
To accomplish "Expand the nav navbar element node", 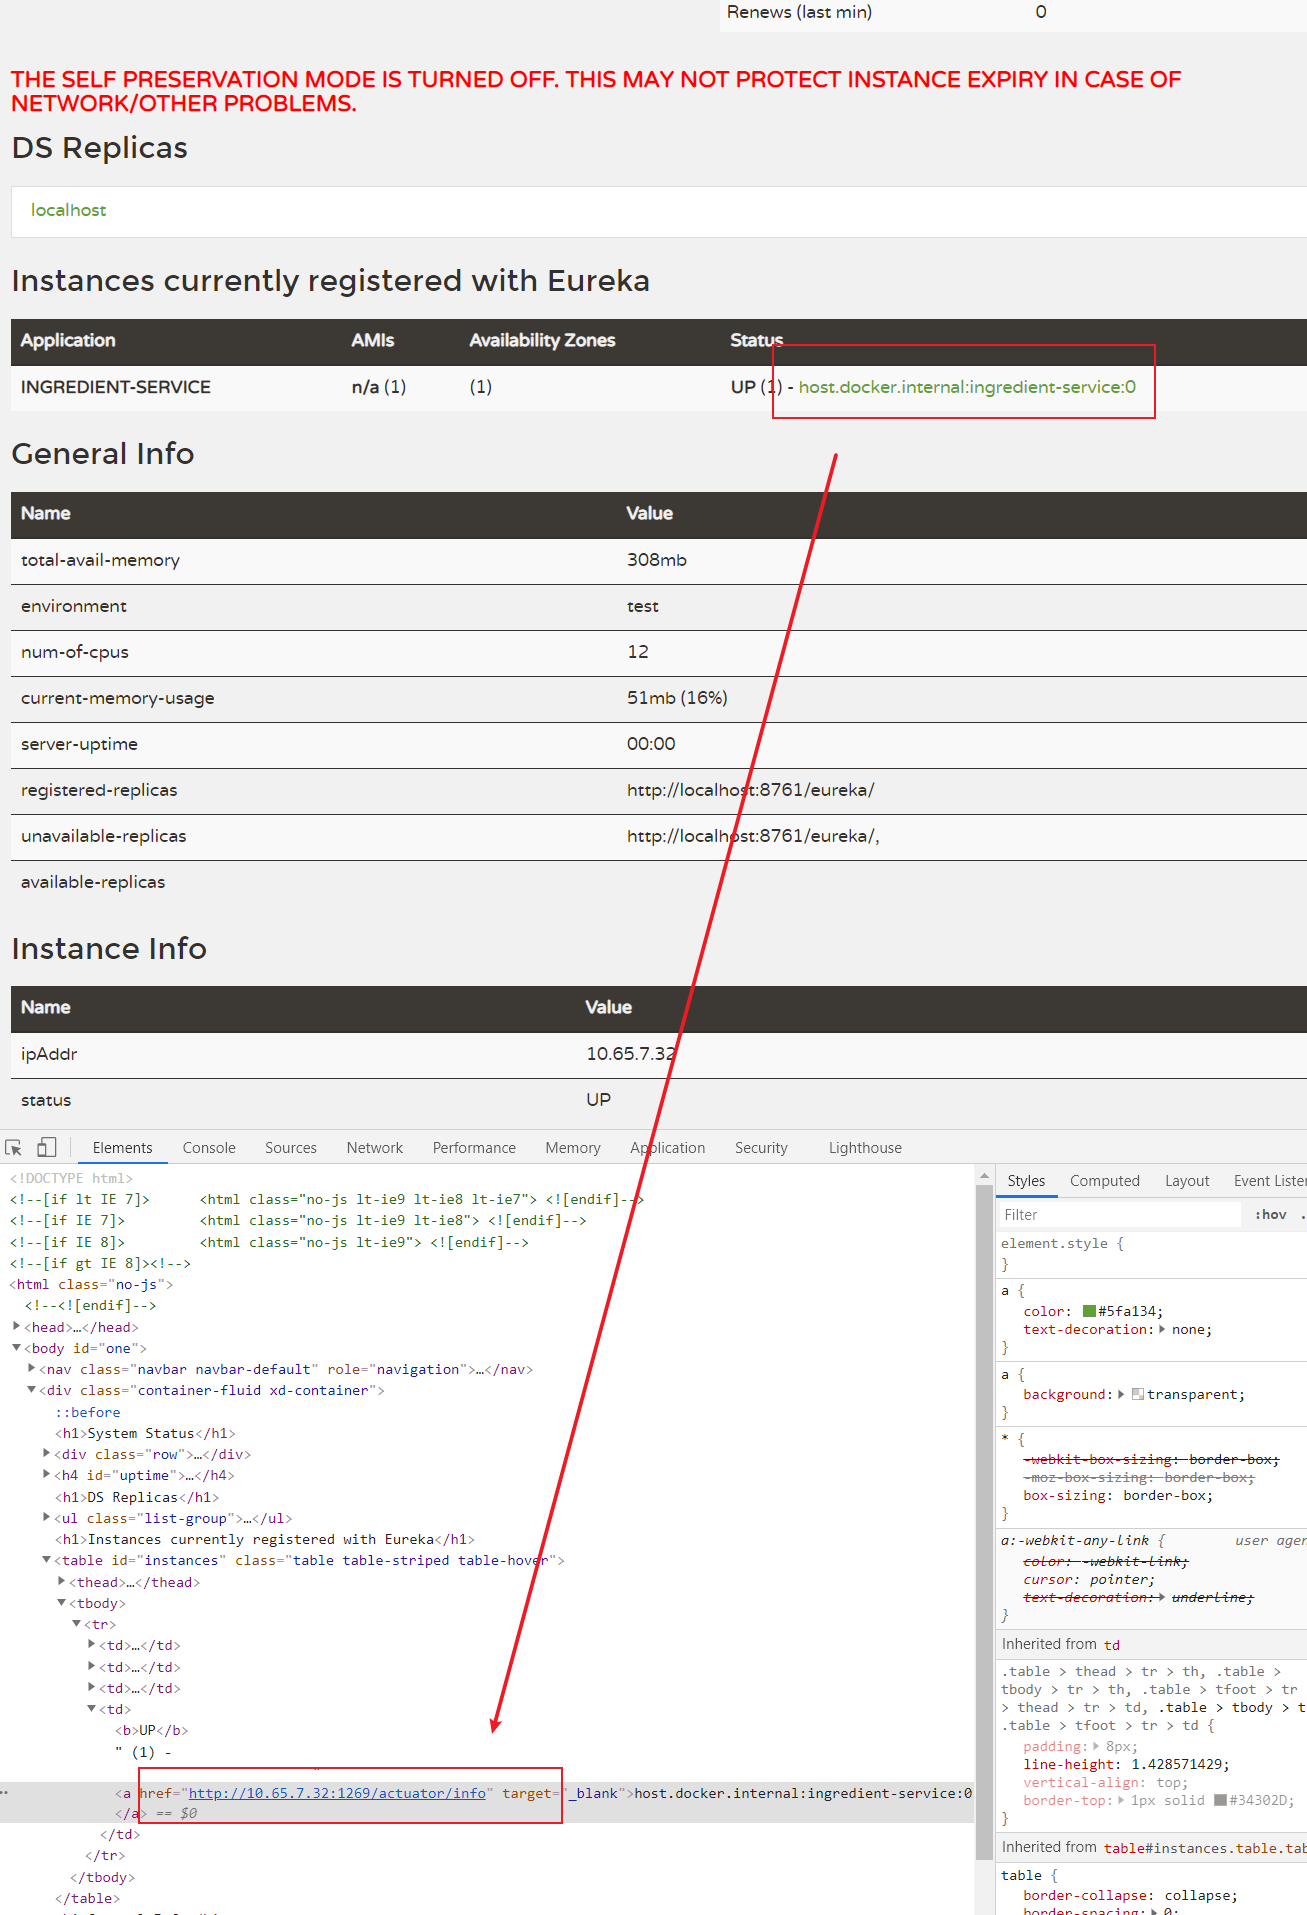I will [32, 1369].
